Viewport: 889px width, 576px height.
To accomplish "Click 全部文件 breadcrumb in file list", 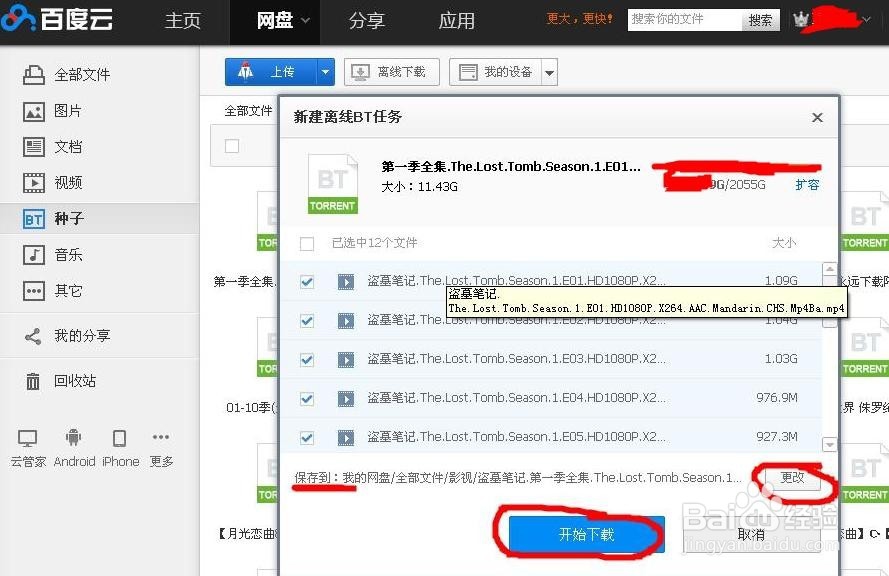I will (248, 111).
